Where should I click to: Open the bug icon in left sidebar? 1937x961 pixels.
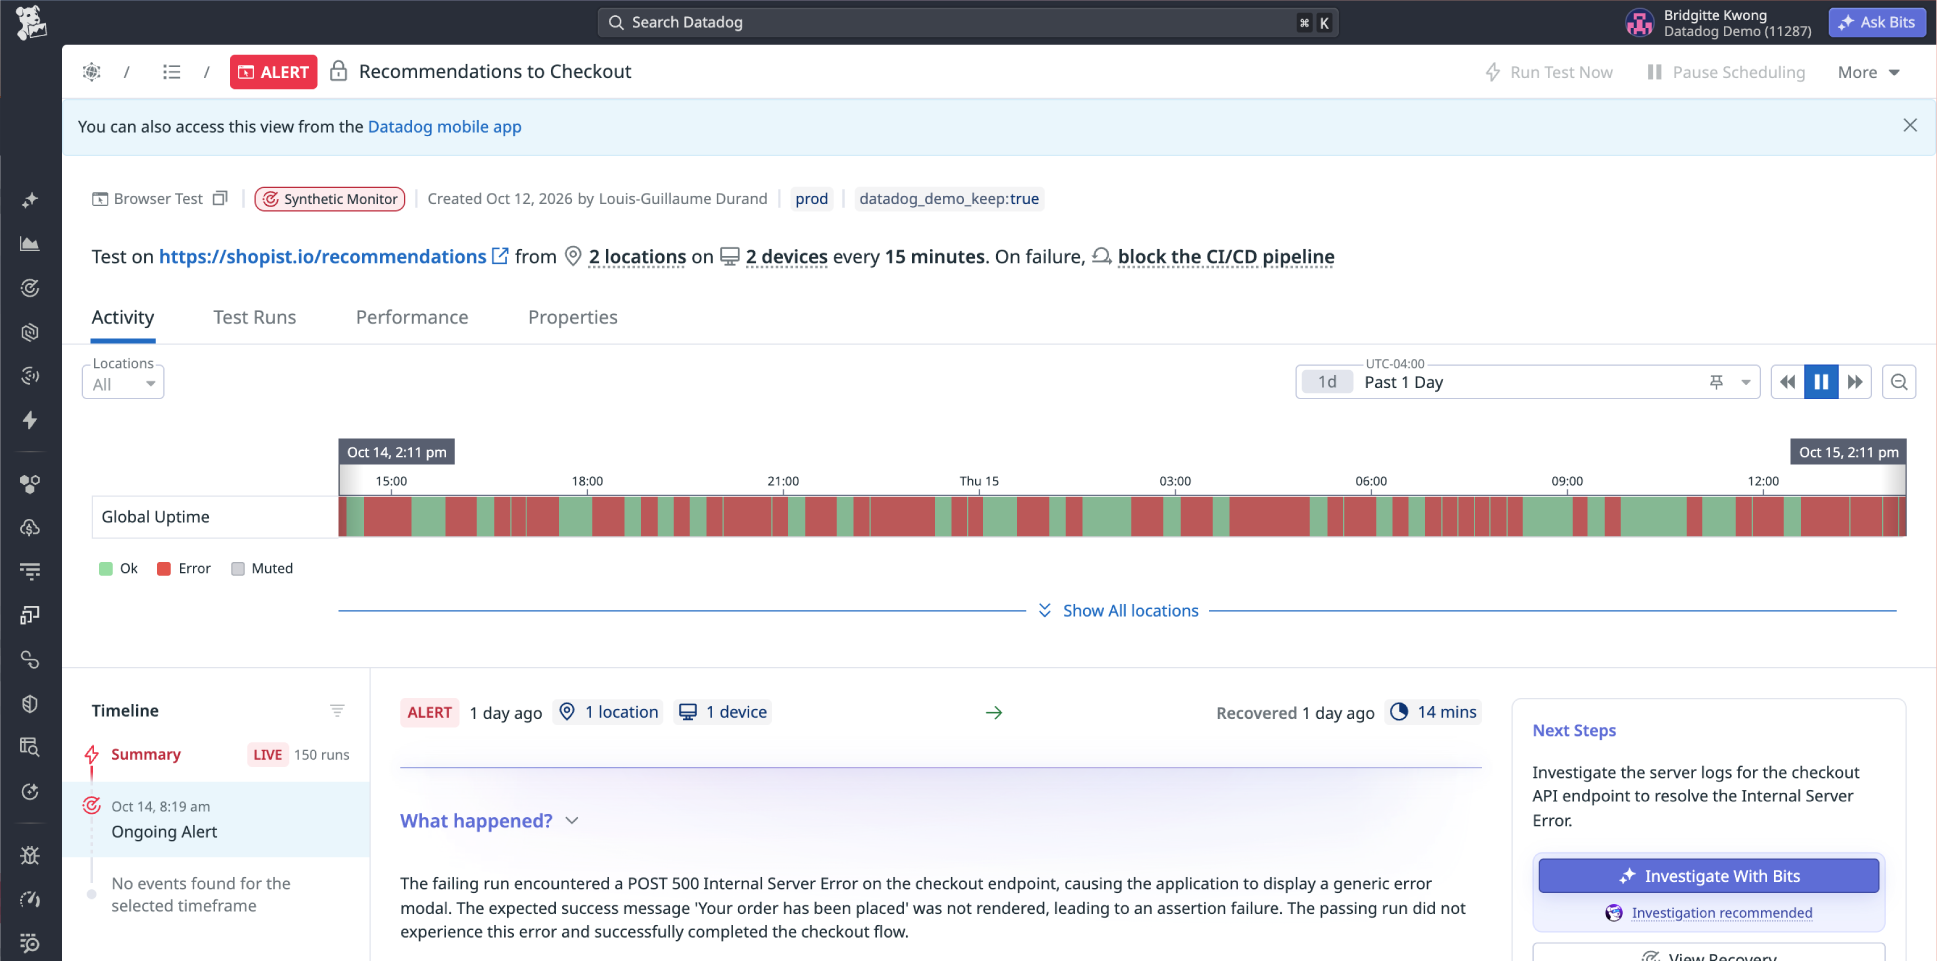point(30,855)
